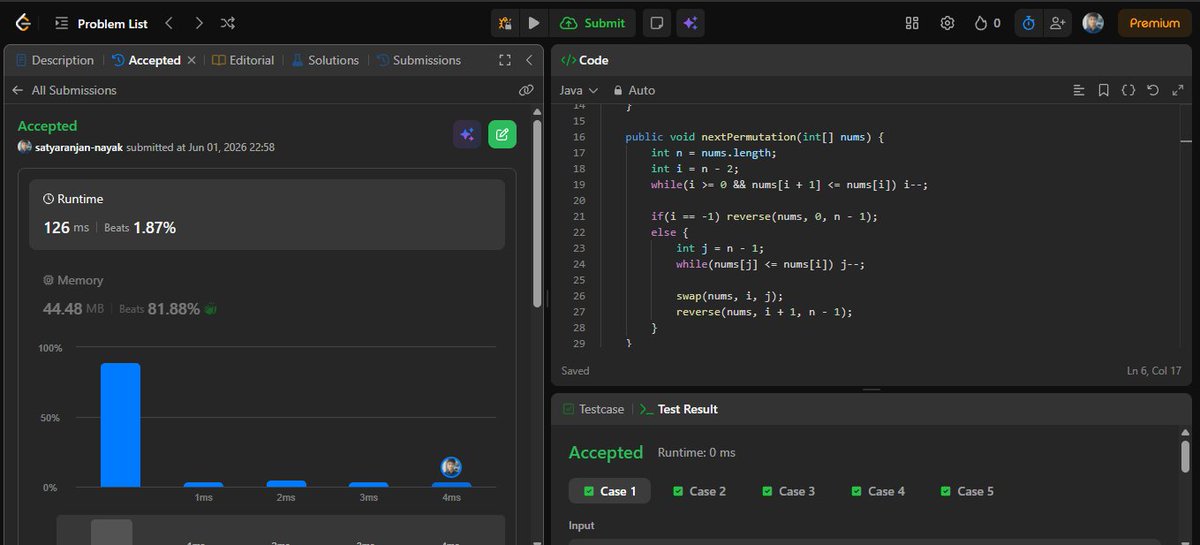Click the format code lines icon
This screenshot has height=545, width=1200.
[1078, 90]
